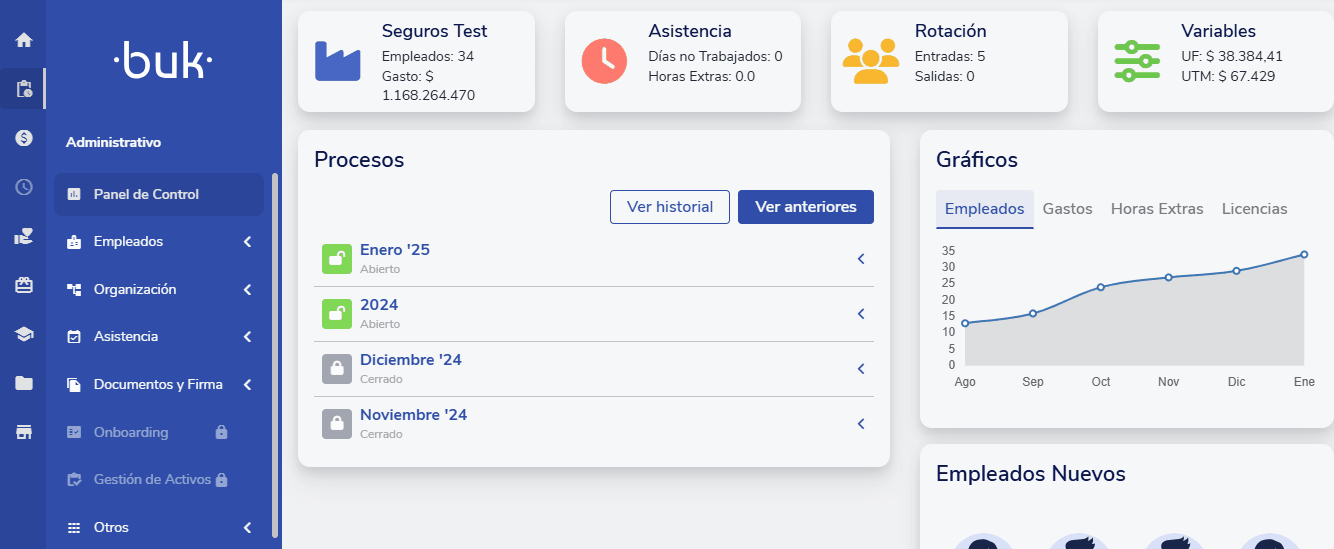Click the gray closed-lock icon for Diciembre '24
The height and width of the screenshot is (549, 1334).
coord(337,368)
